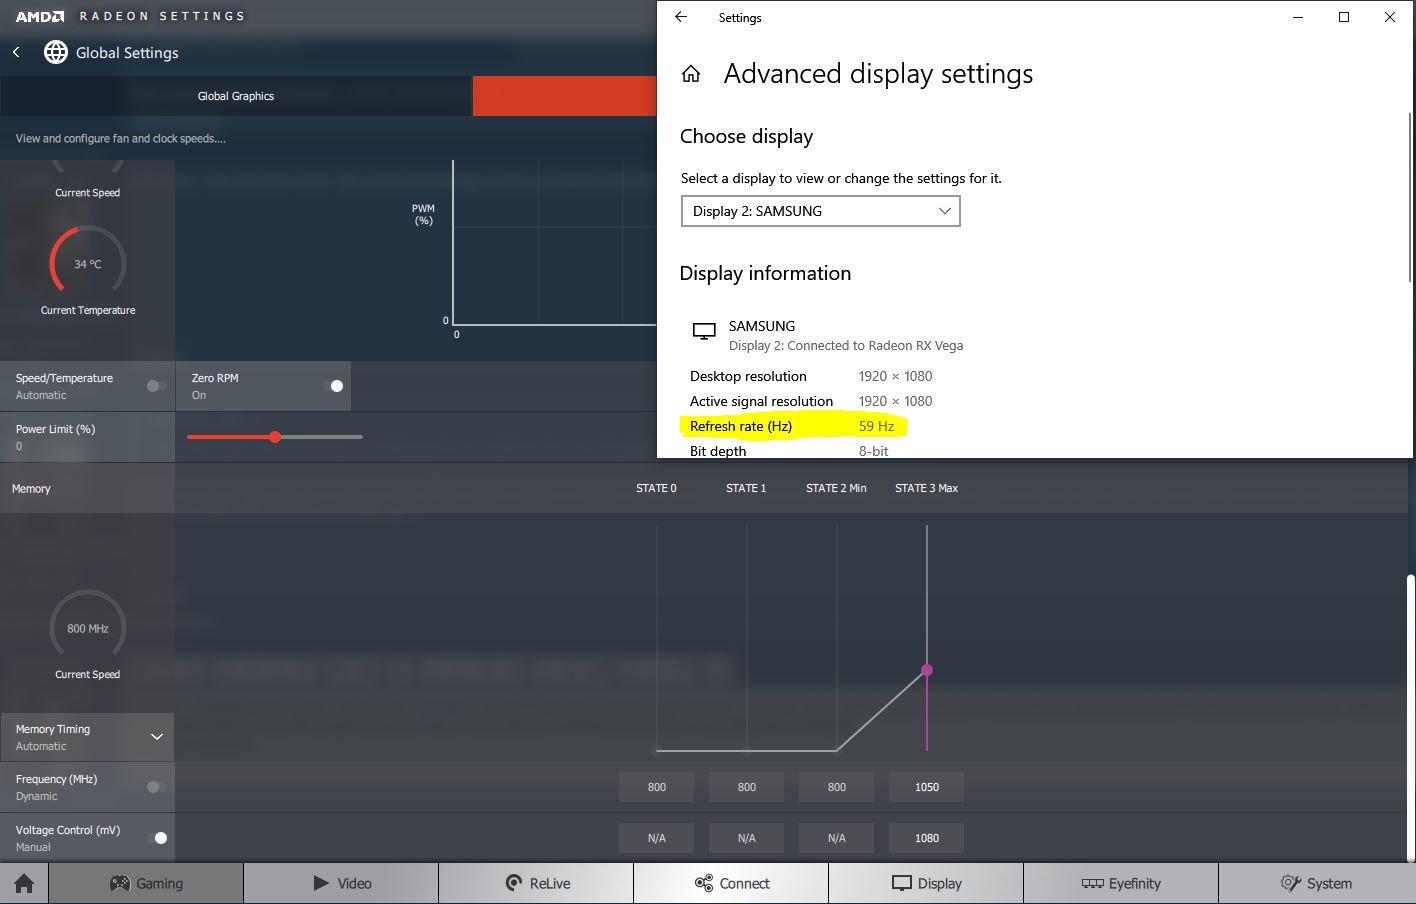
Task: Click STATE 3 voltage field 1080
Action: tap(927, 838)
